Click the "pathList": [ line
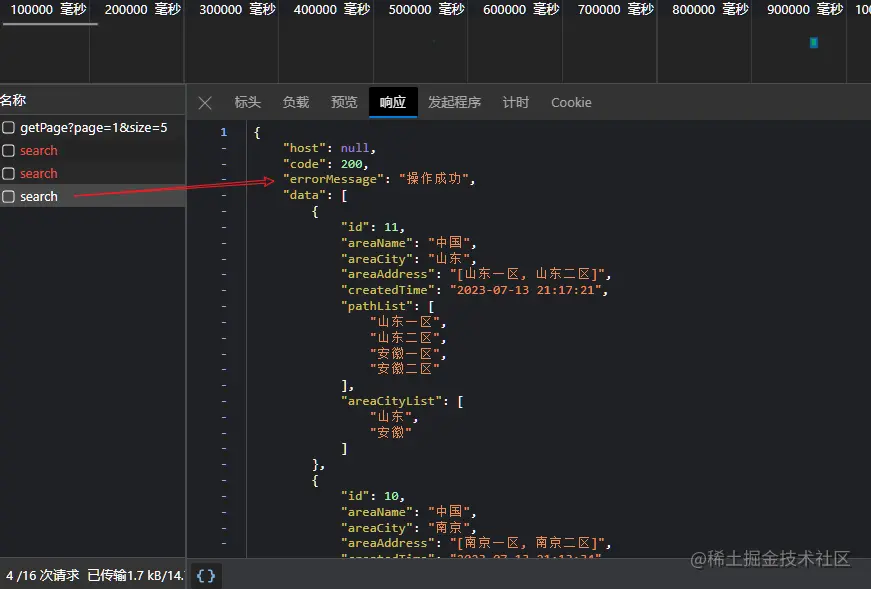Viewport: 871px width, 589px height. click(387, 306)
